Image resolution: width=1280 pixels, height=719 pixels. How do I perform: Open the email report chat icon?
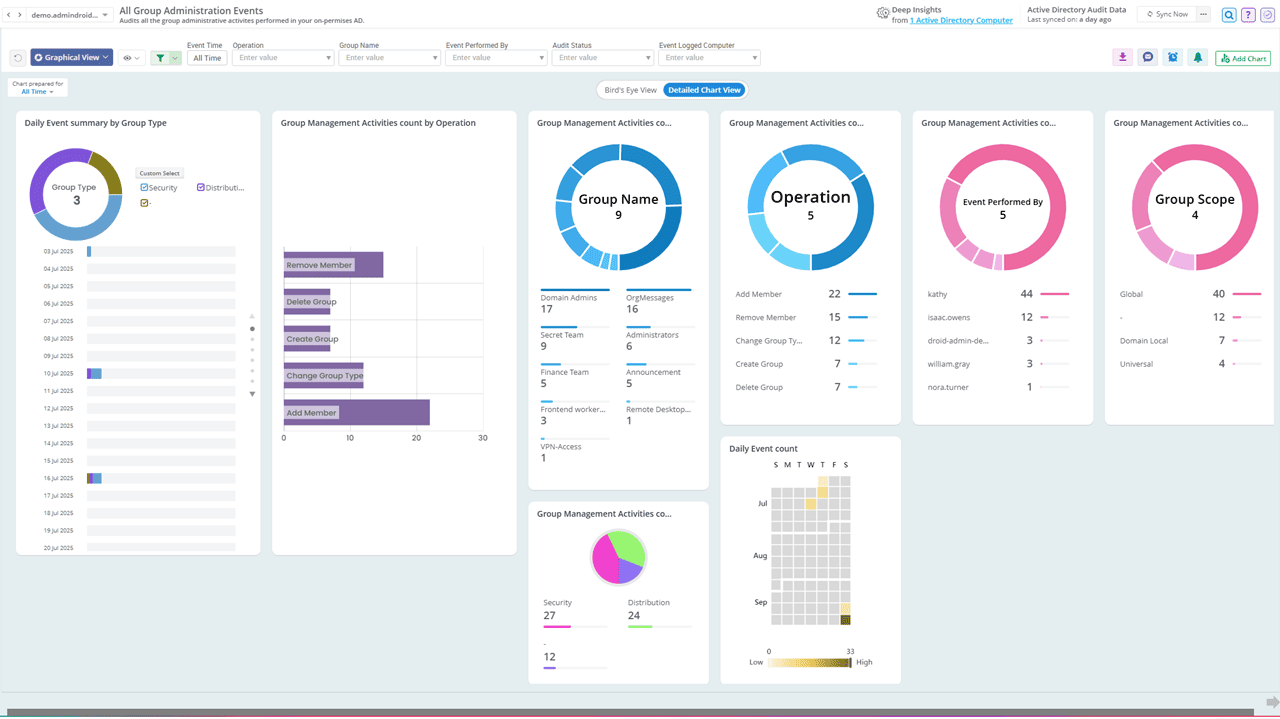click(x=1148, y=58)
